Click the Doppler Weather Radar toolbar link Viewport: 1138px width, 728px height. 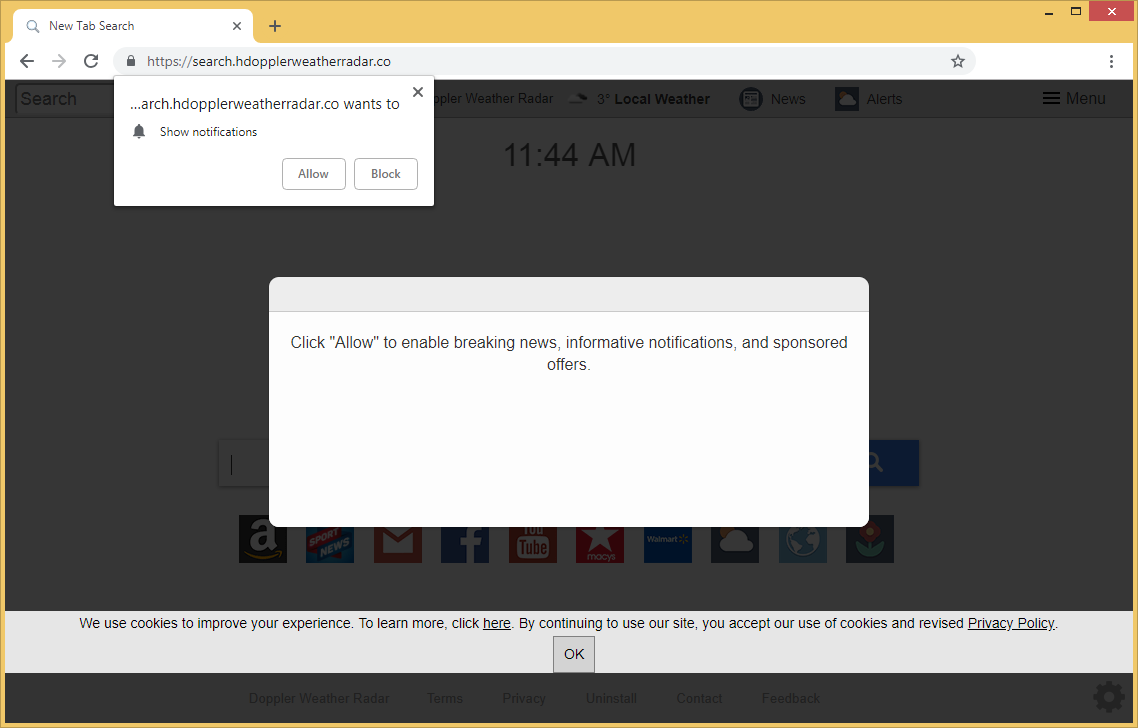tap(494, 98)
